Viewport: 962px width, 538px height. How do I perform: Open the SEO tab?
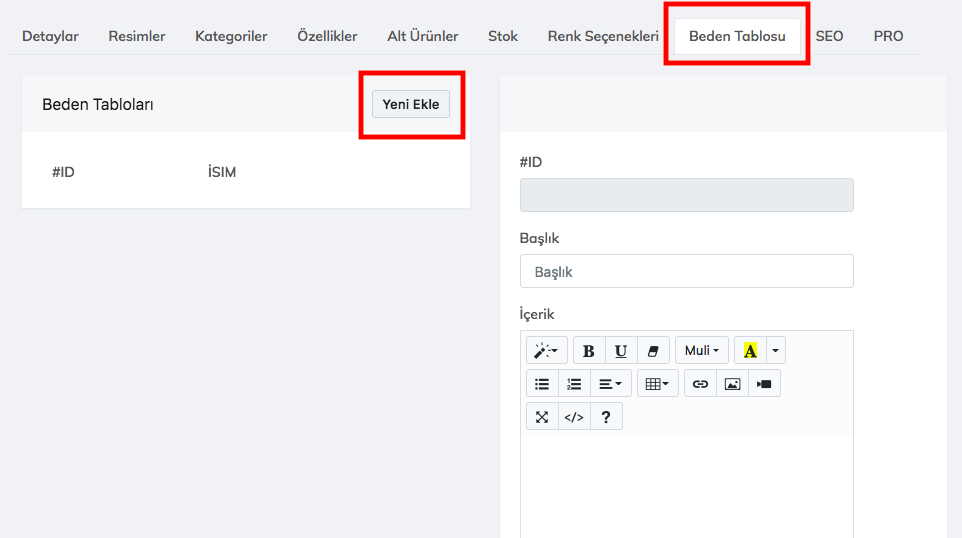pyautogui.click(x=829, y=36)
